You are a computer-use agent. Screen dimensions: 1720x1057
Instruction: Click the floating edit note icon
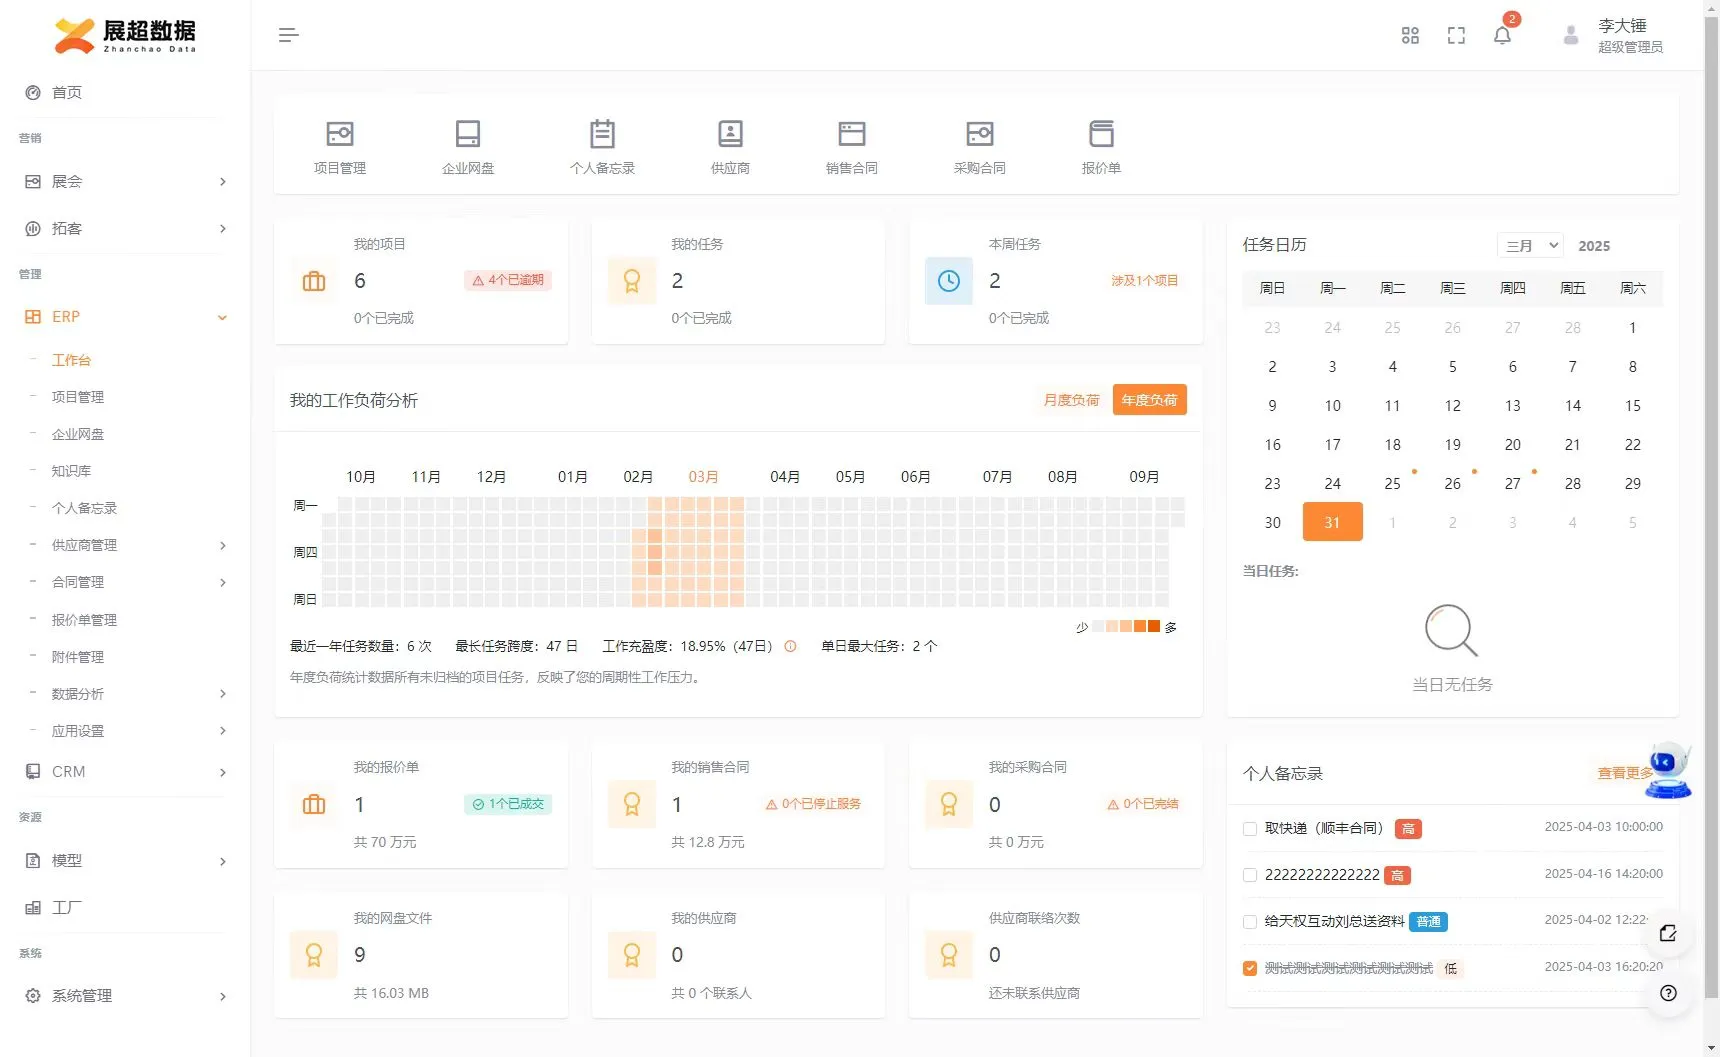1668,933
